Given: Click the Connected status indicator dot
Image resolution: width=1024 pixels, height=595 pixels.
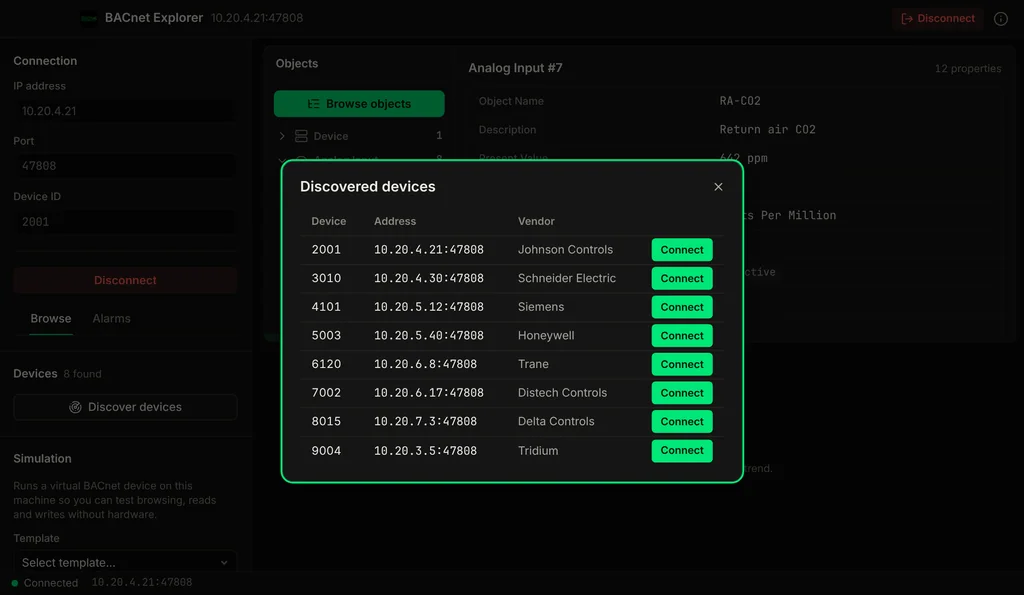Looking at the screenshot, I should (x=14, y=583).
